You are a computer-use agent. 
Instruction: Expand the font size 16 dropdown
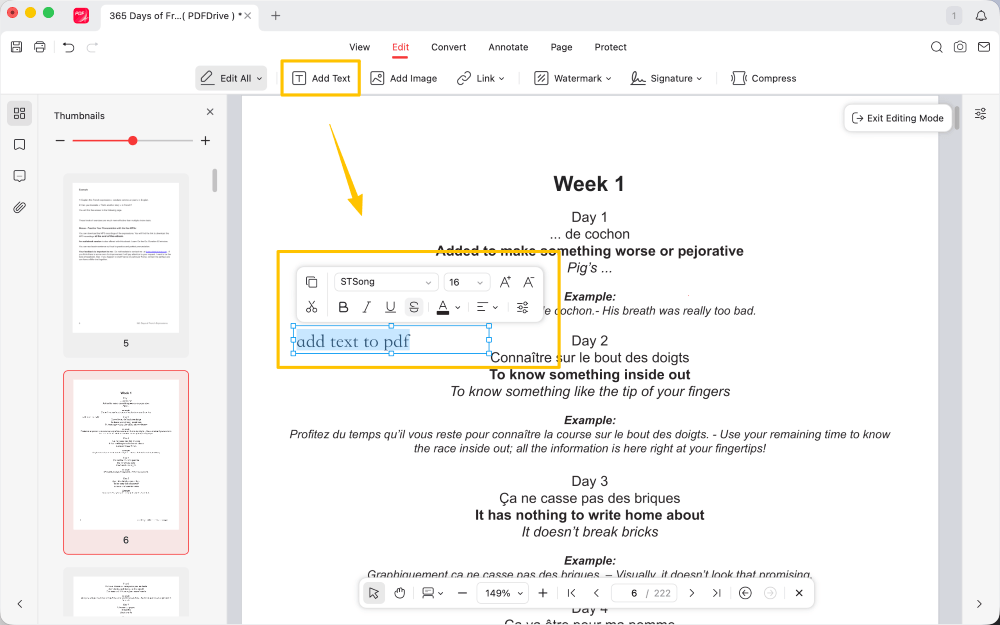(466, 282)
